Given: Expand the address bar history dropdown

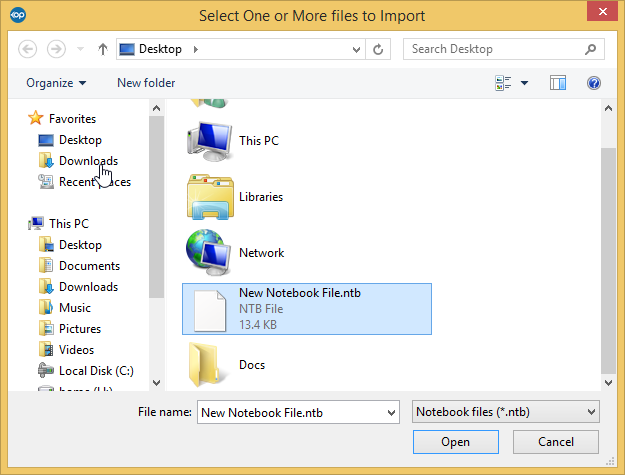Looking at the screenshot, I should (356, 49).
